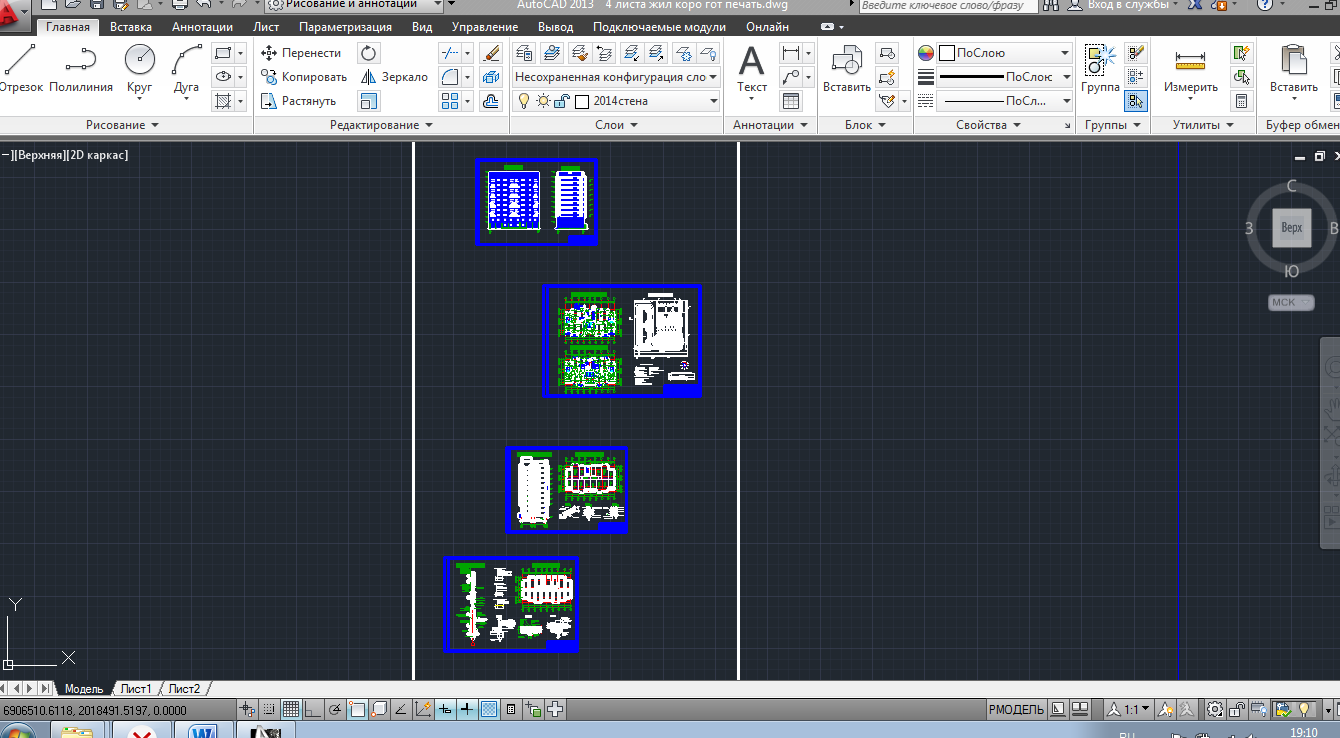This screenshot has width=1340, height=738.
Task: Switch to the Вставка ribbon tab
Action: [131, 27]
